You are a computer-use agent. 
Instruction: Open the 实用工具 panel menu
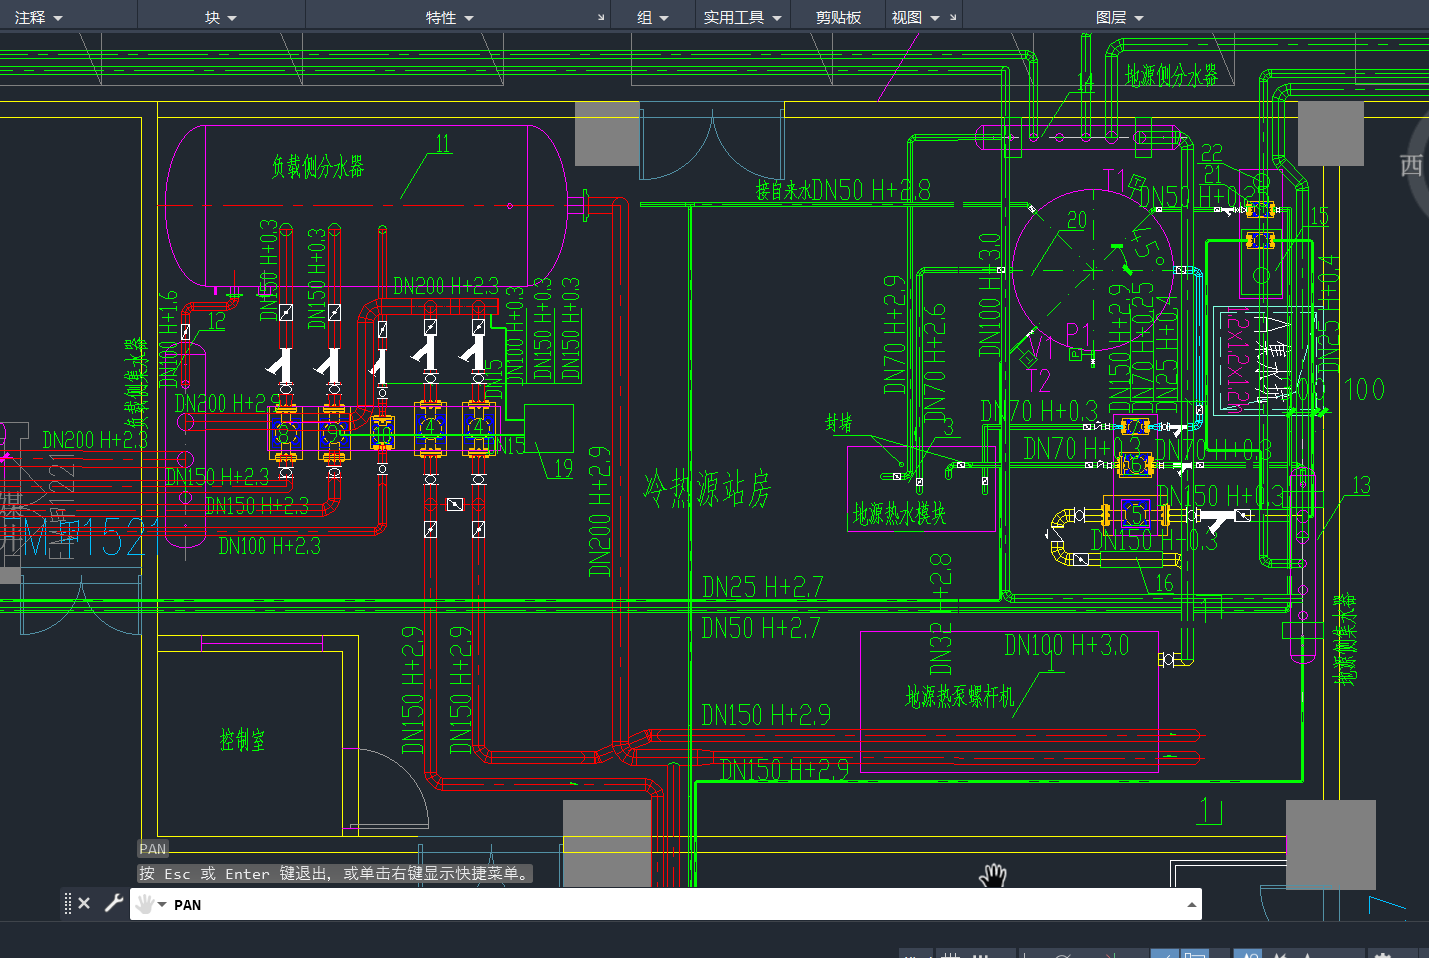coord(742,18)
